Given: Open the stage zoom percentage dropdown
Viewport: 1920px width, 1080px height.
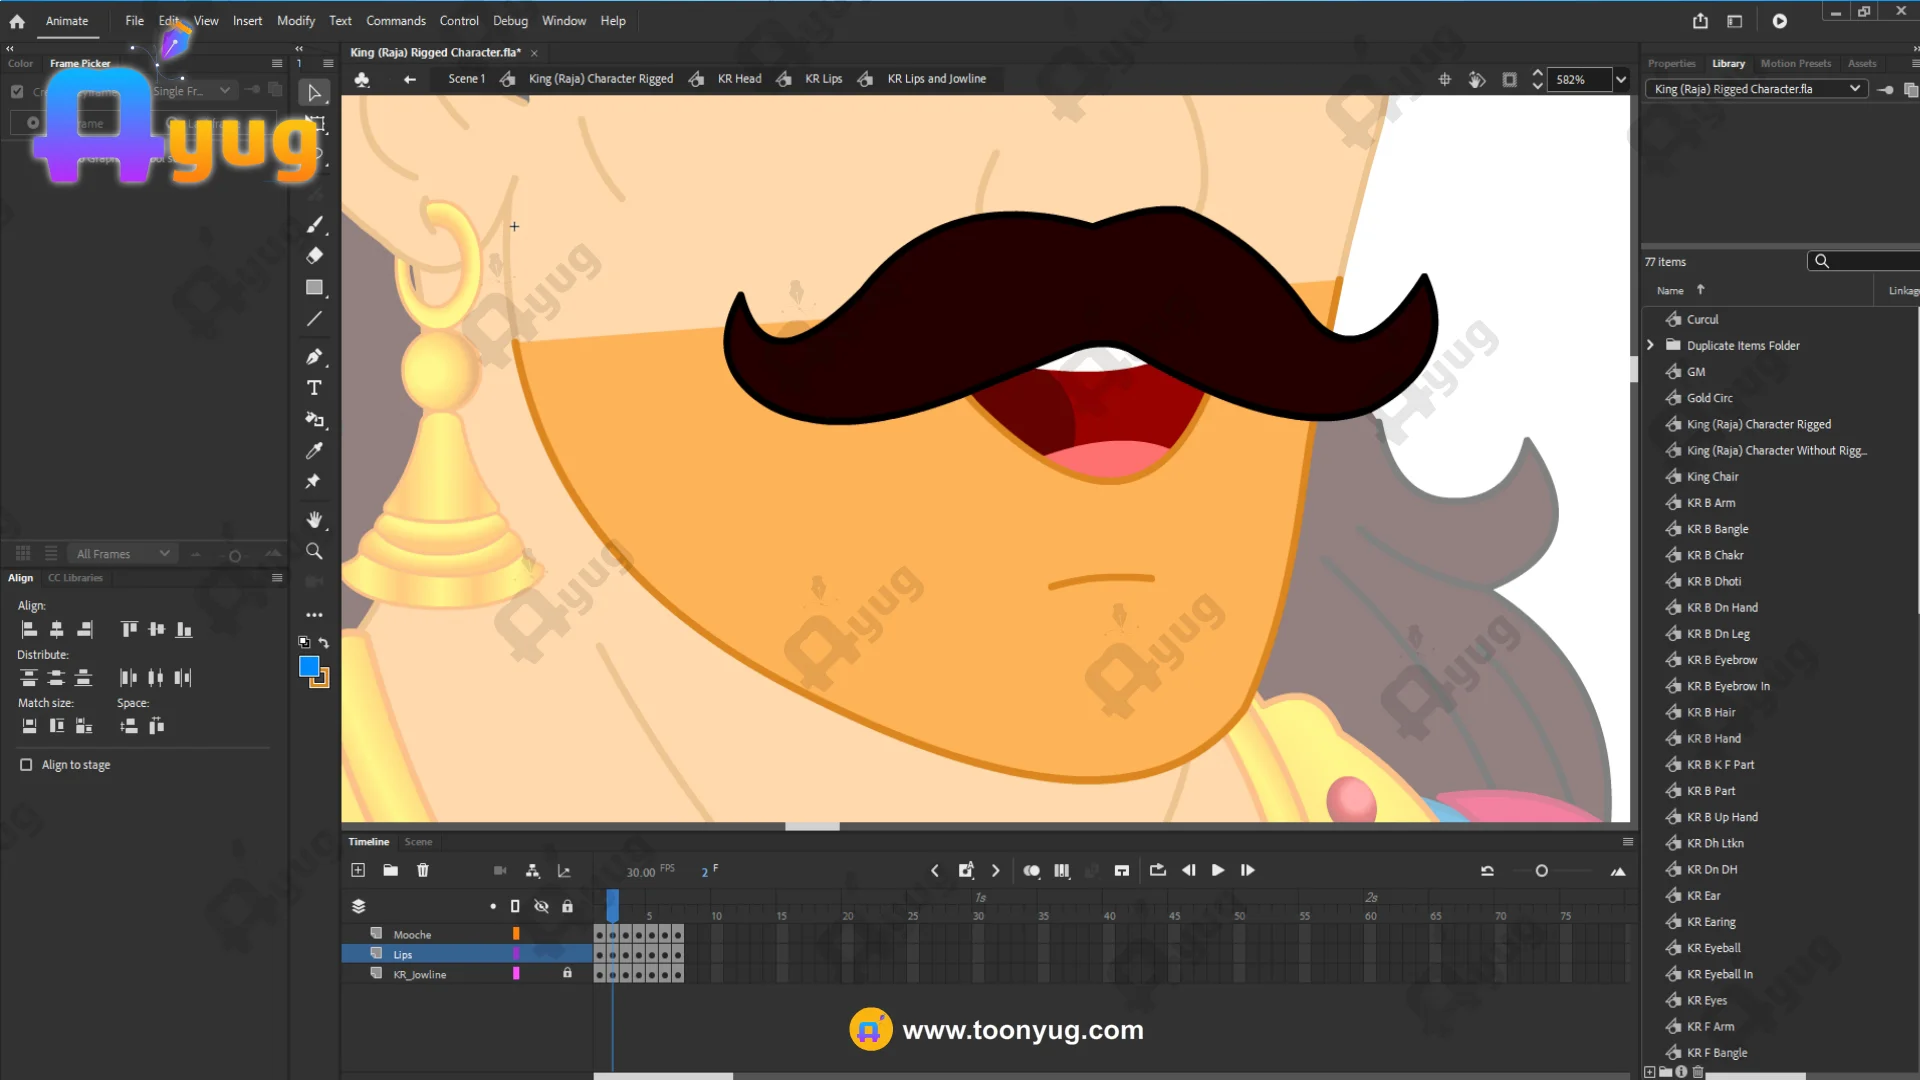Looking at the screenshot, I should 1621,80.
